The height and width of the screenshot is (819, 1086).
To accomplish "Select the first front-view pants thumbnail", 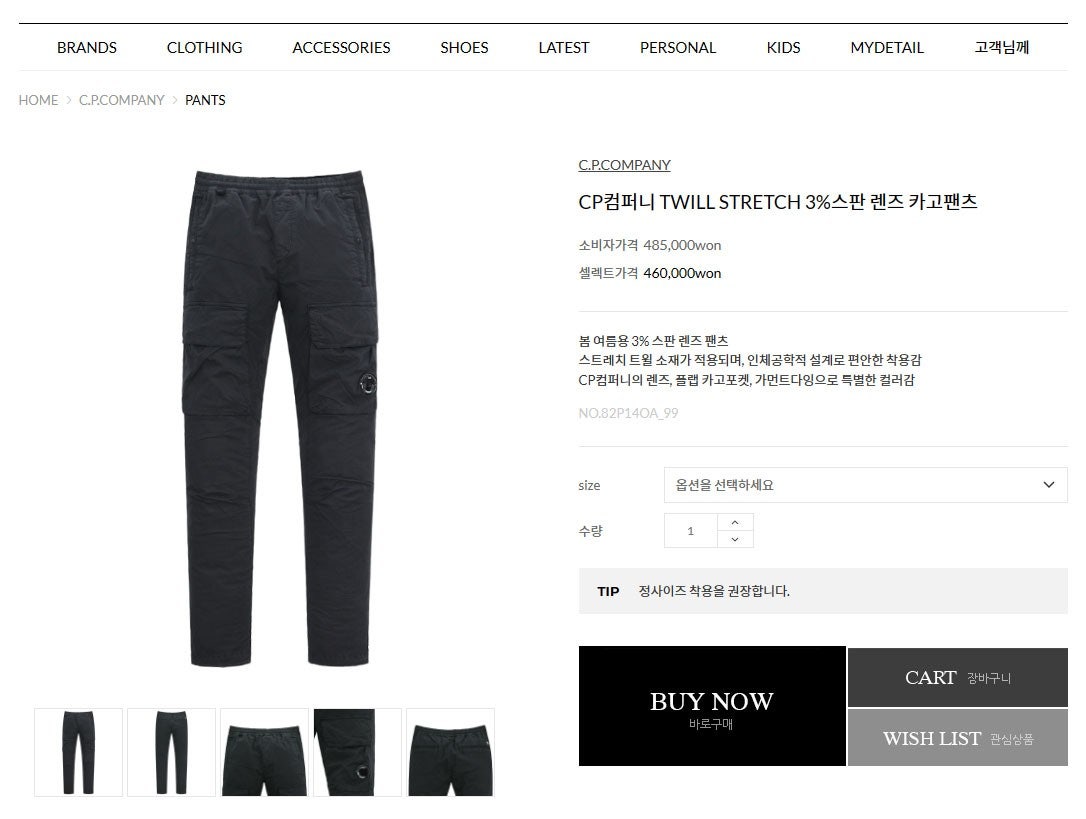I will [78, 752].
